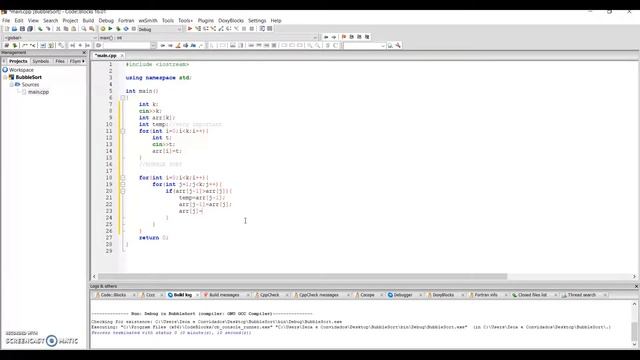Select the Workspace tree root
This screenshot has width=640, height=360.
coord(21,70)
